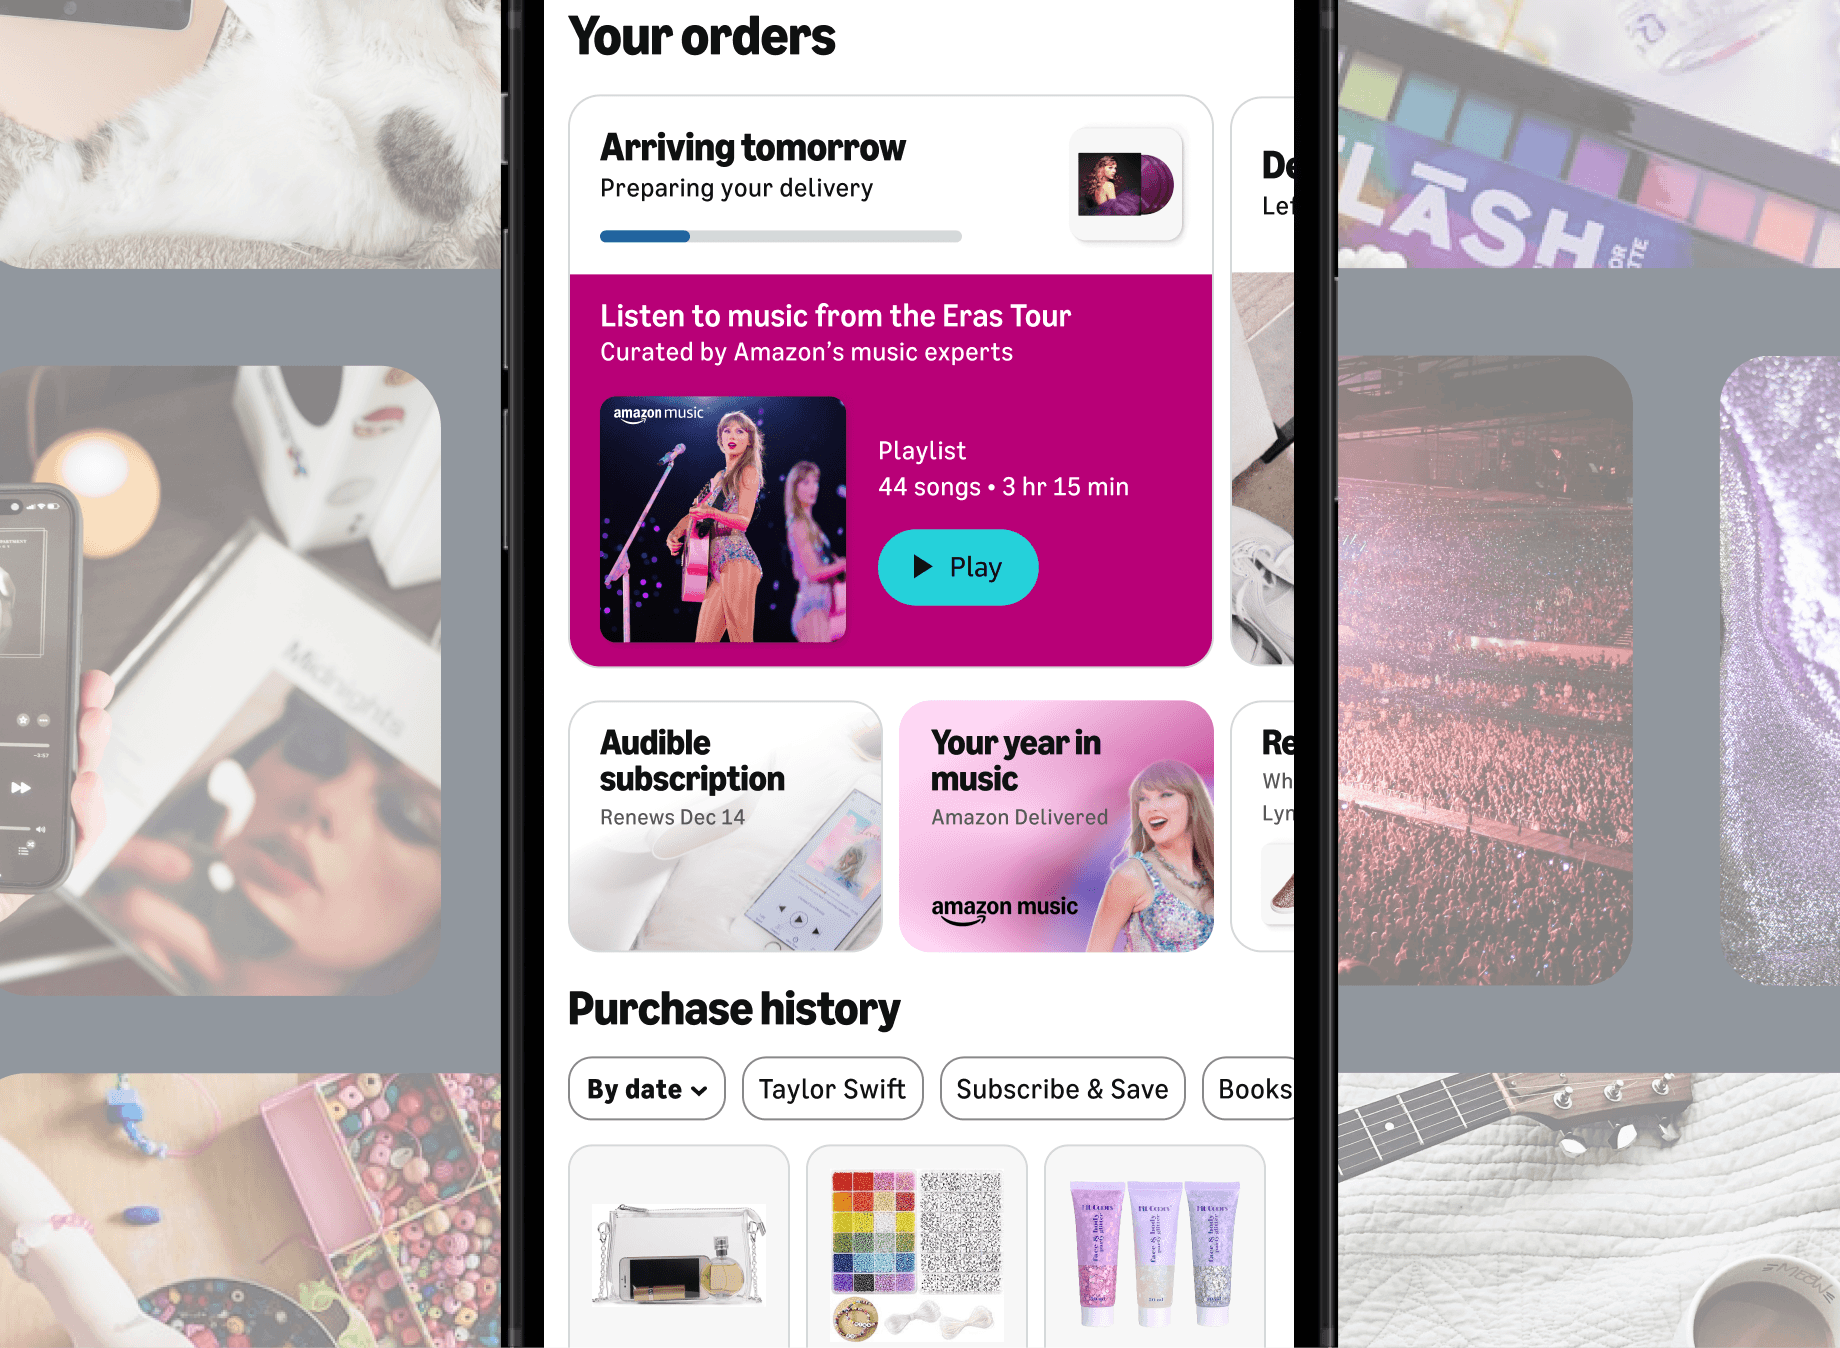1840x1348 pixels.
Task: Select the Books filter chip
Action: coord(1249,1089)
